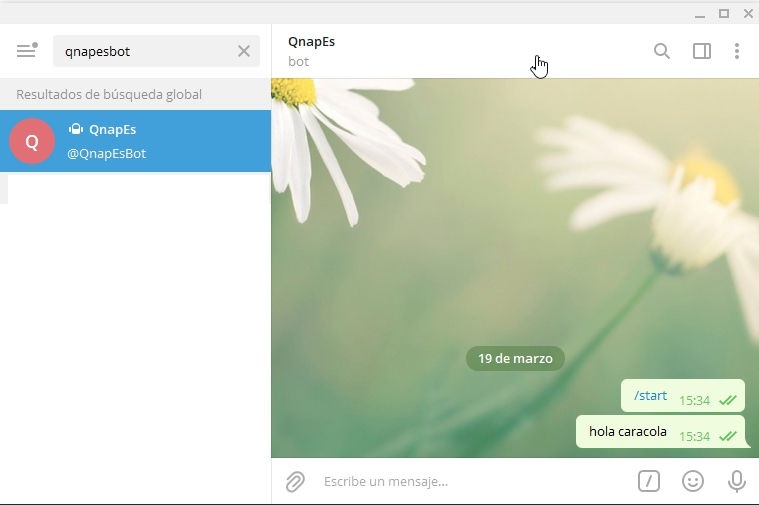Toggle the right info side panel
759x505 pixels.
[x=701, y=51]
